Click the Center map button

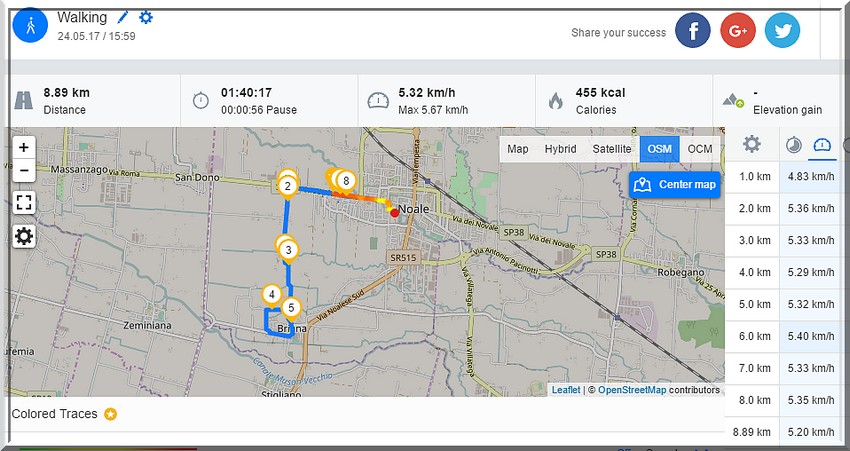coord(675,185)
